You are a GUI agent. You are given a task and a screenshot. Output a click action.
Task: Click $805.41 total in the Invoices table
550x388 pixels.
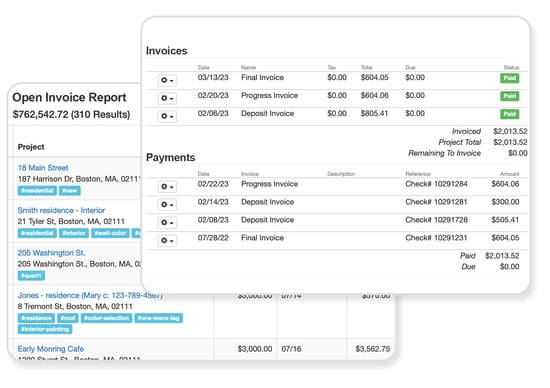pos(374,113)
